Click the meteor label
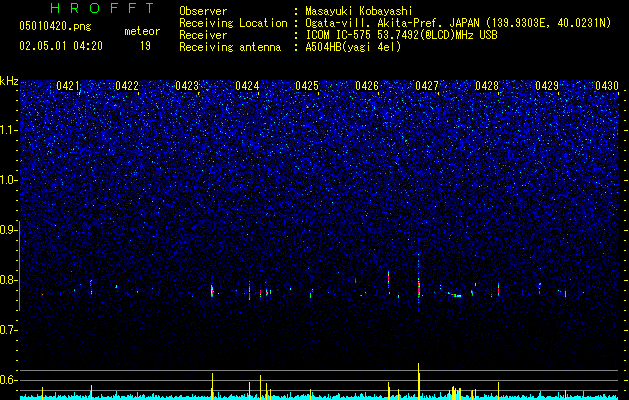The width and height of the screenshot is (629, 400). pyautogui.click(x=142, y=31)
